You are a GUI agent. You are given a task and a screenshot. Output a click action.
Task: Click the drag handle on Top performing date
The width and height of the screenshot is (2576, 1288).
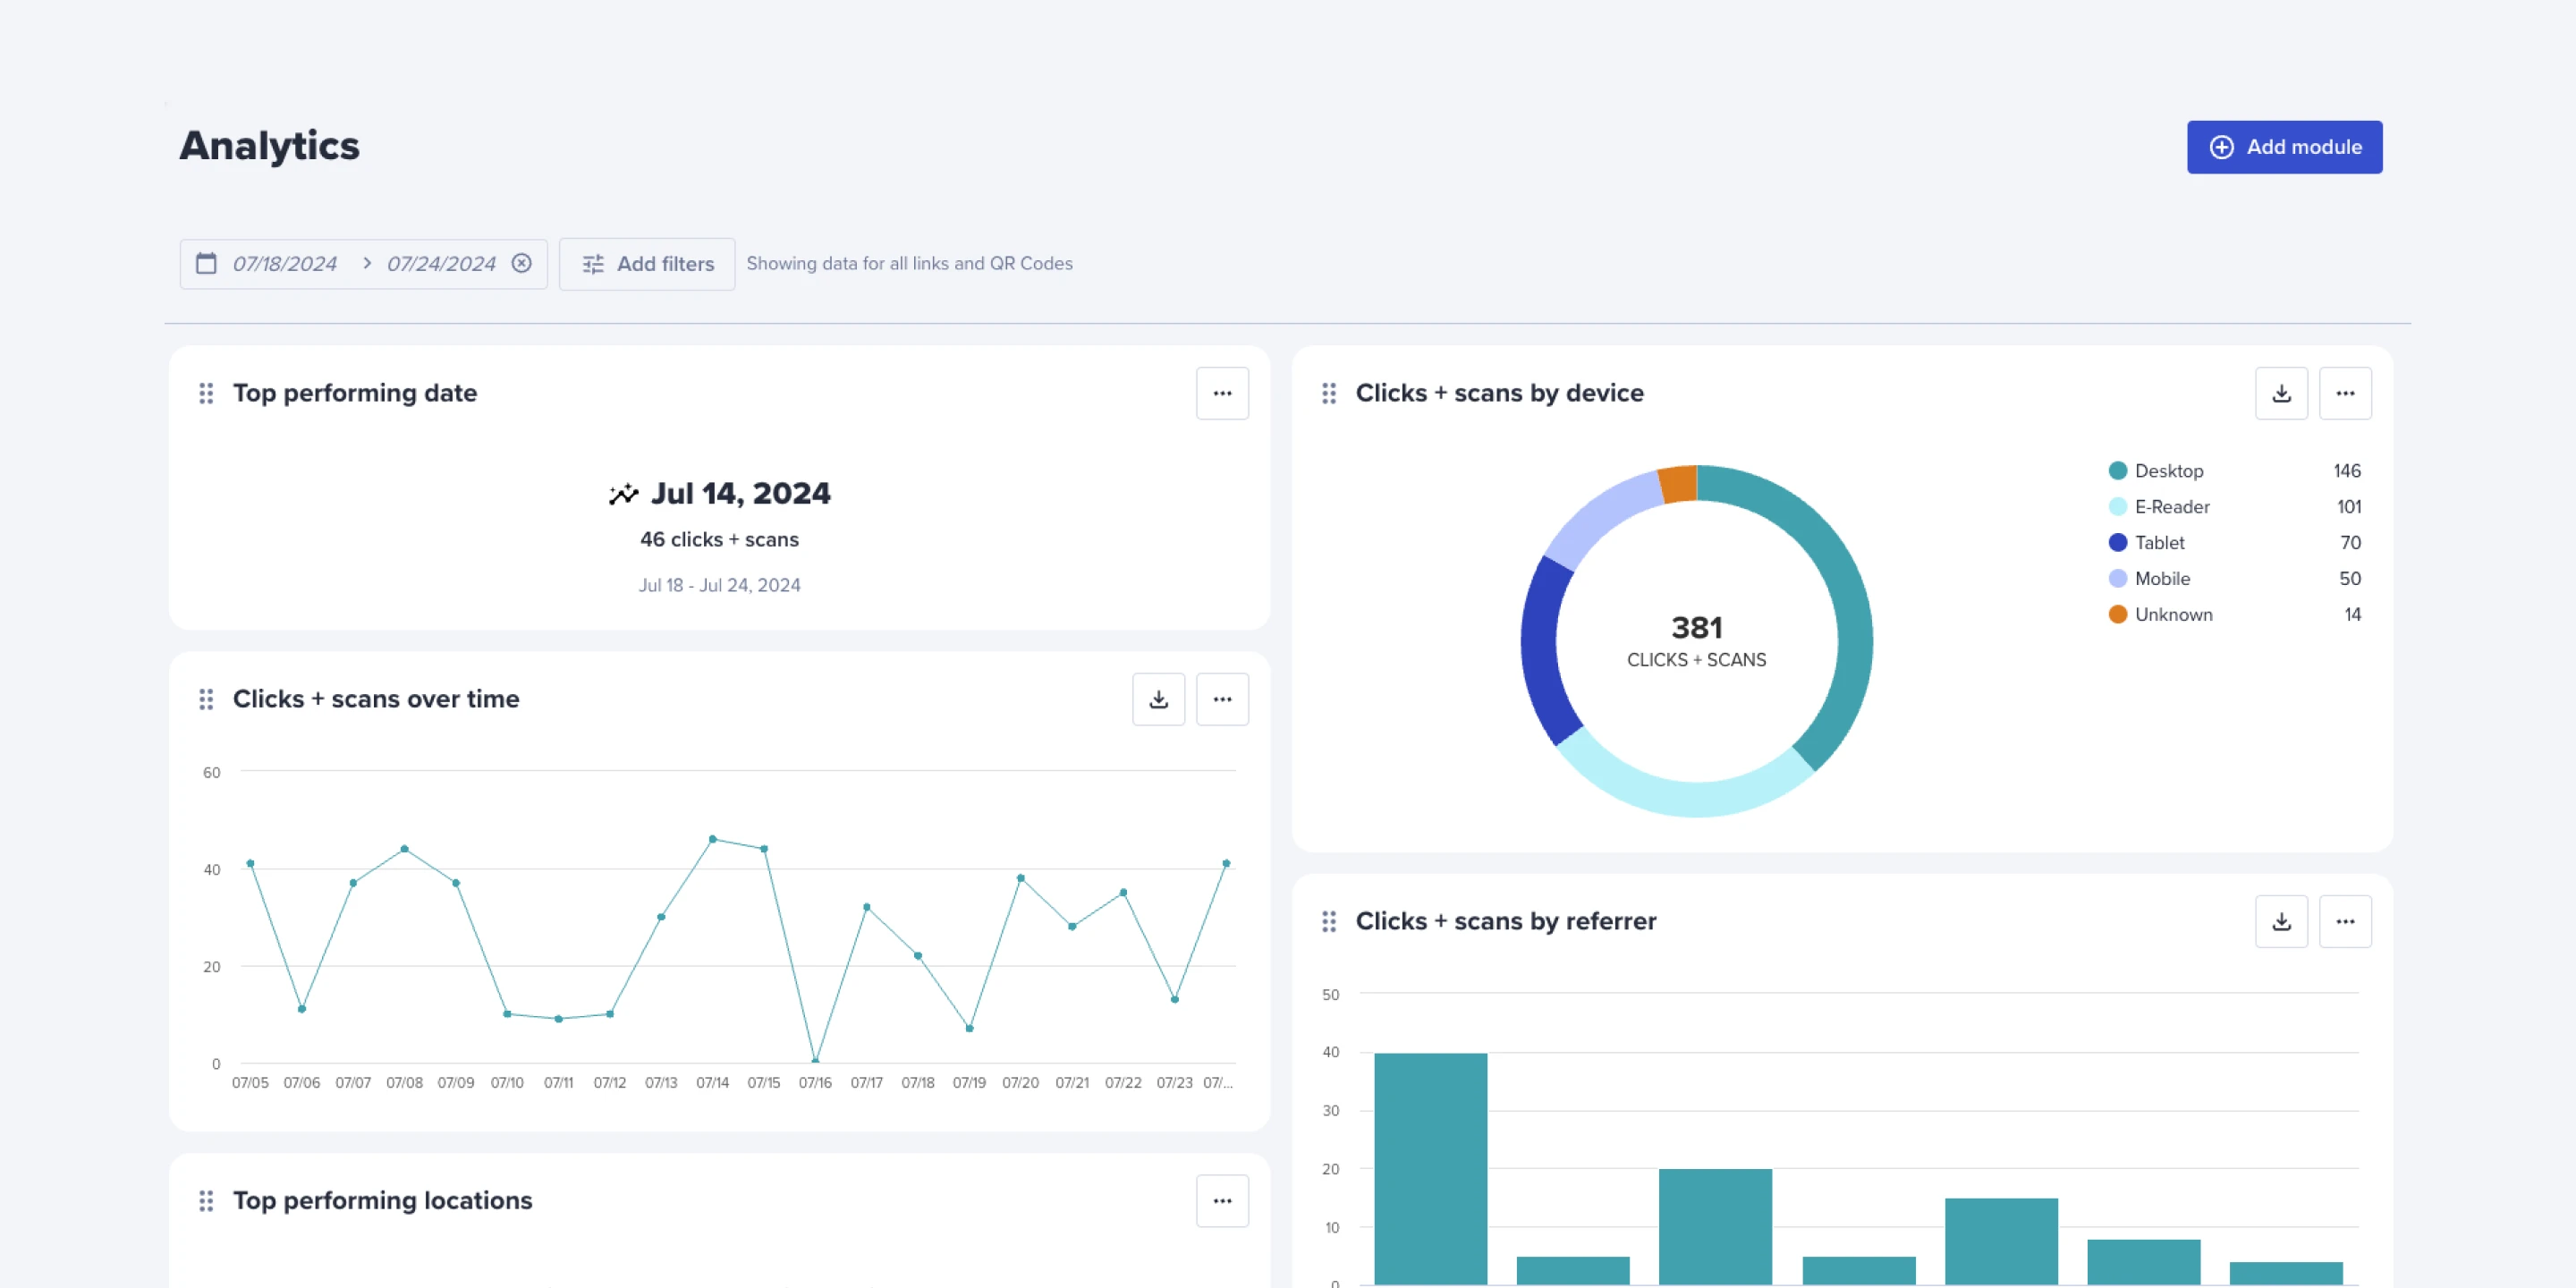point(206,393)
